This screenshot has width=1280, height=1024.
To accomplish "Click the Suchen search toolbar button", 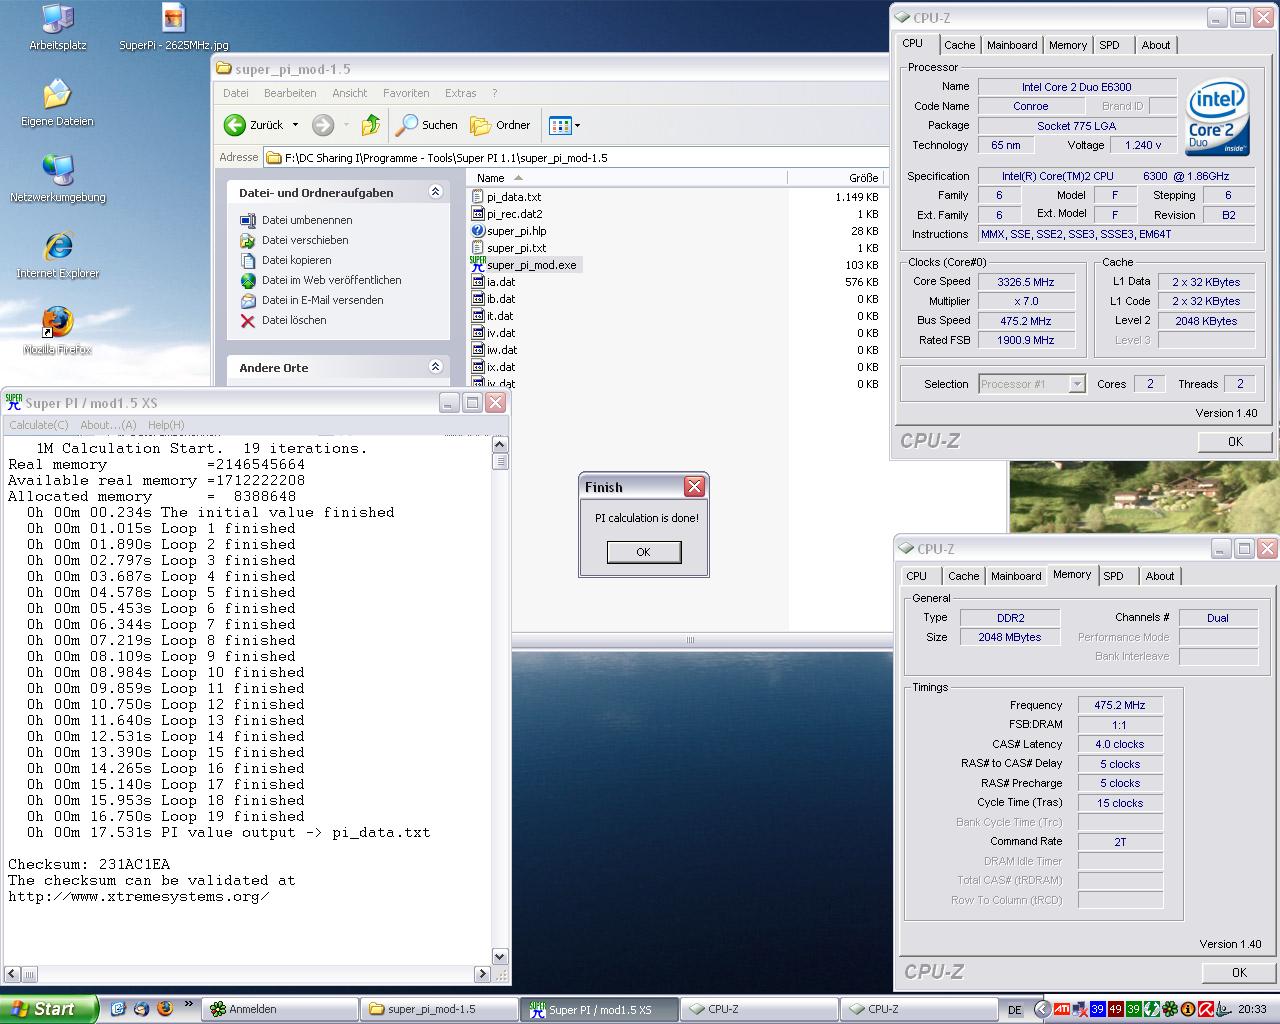I will pyautogui.click(x=427, y=125).
